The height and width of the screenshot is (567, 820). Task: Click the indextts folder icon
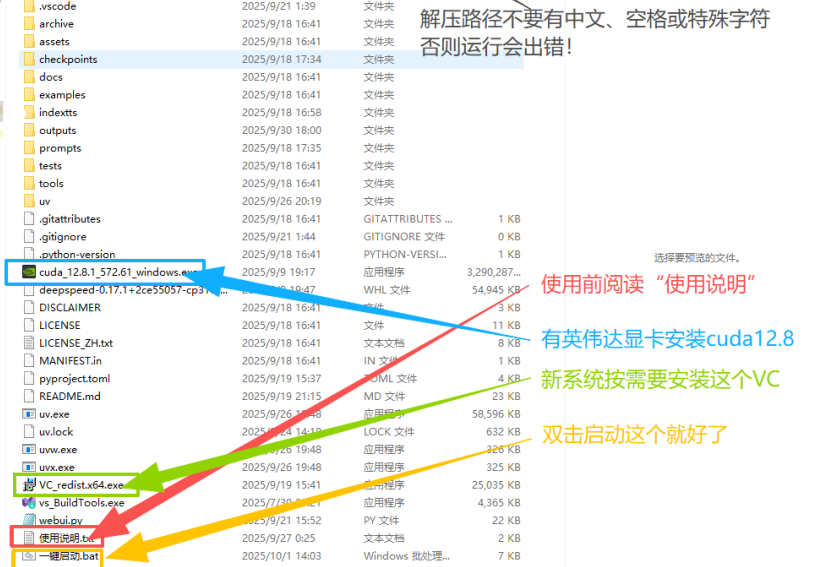point(28,113)
